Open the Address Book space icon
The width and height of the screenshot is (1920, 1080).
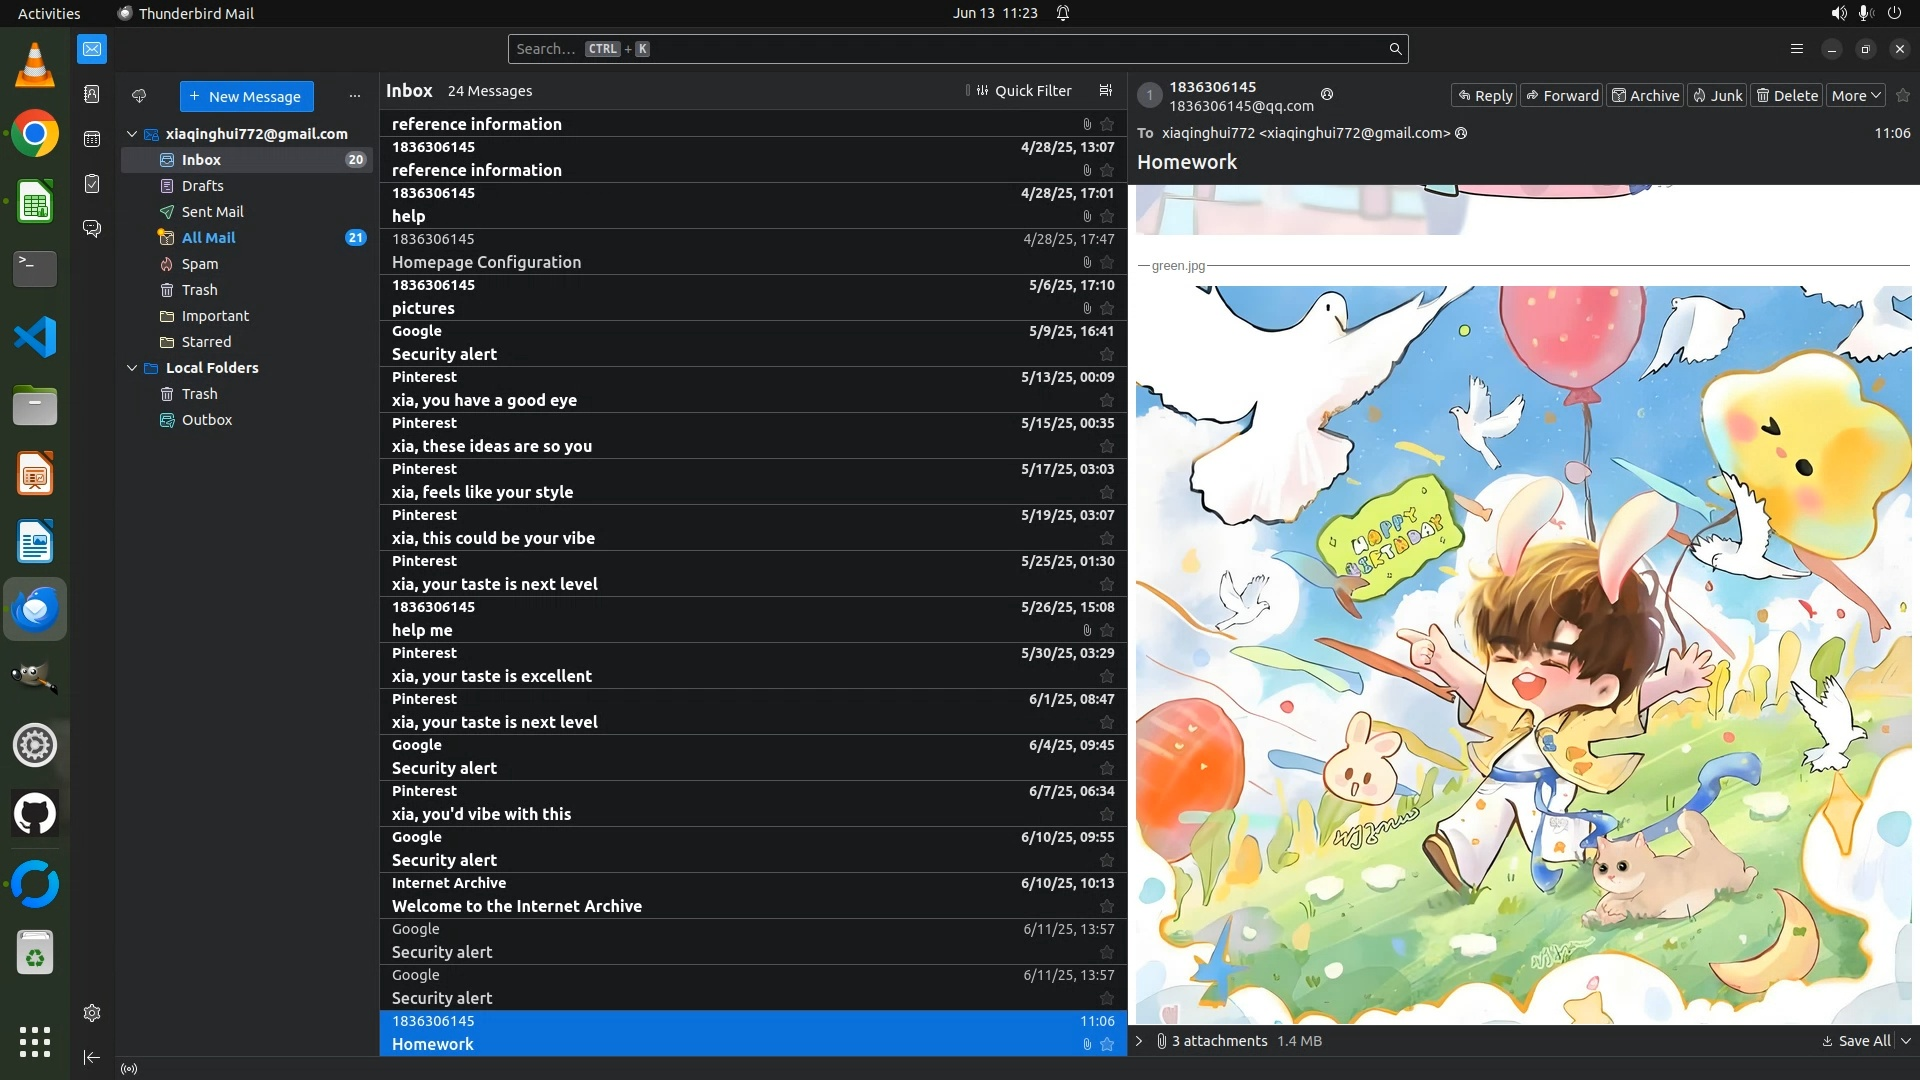coord(92,94)
